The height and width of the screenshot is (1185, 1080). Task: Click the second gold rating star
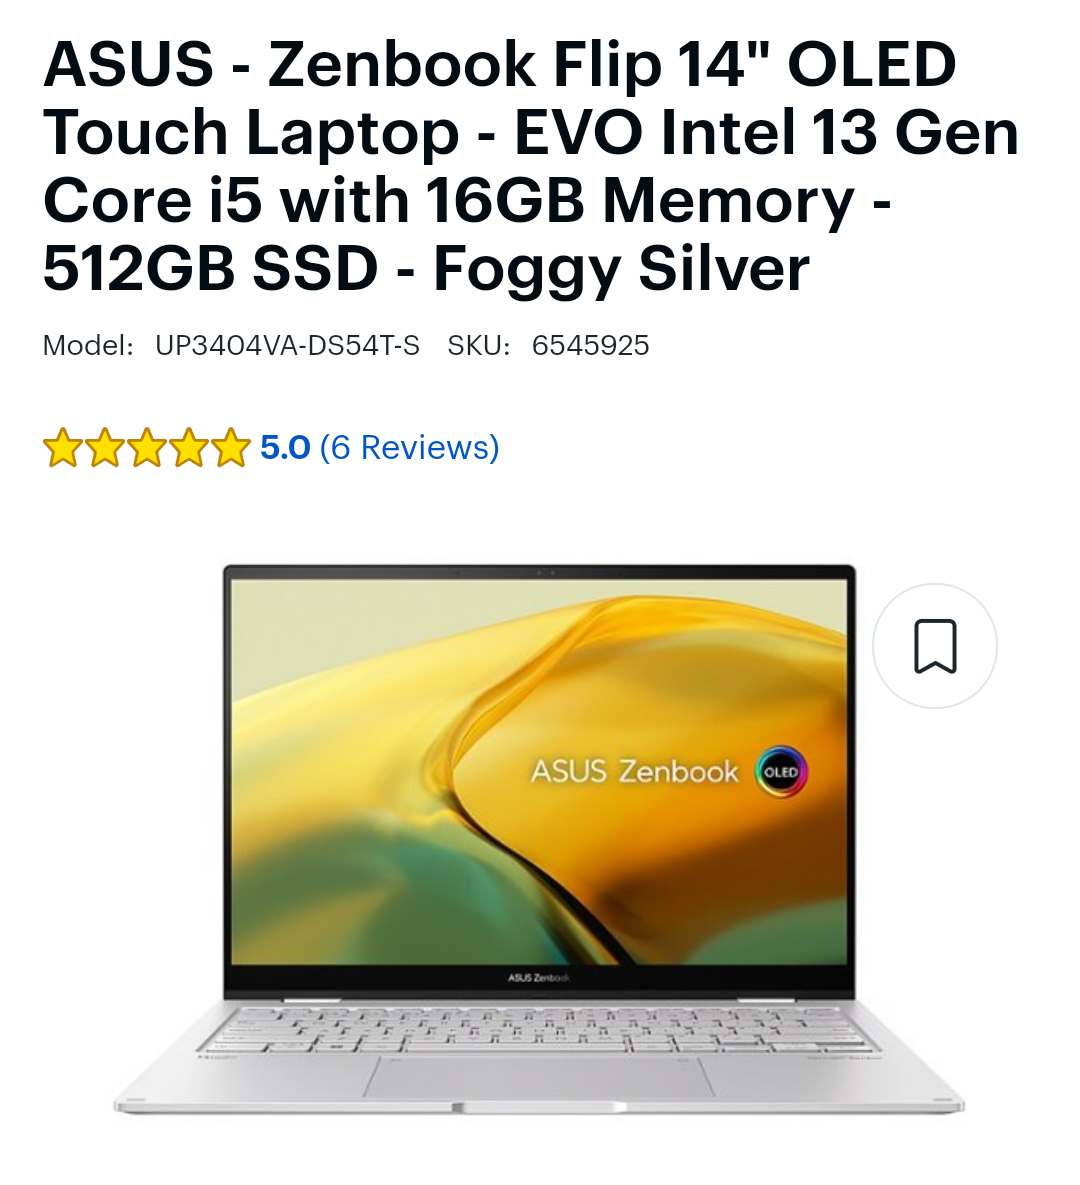[105, 448]
